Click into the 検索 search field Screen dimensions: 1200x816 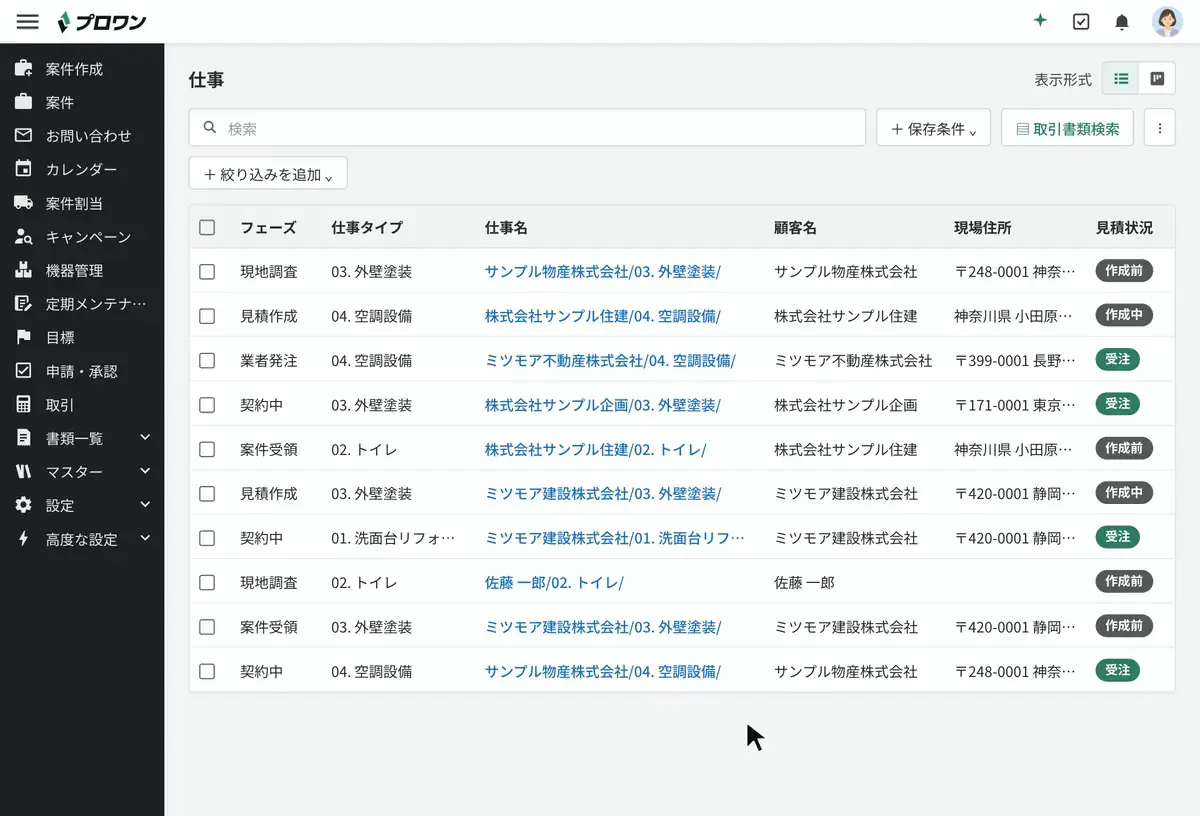point(527,128)
